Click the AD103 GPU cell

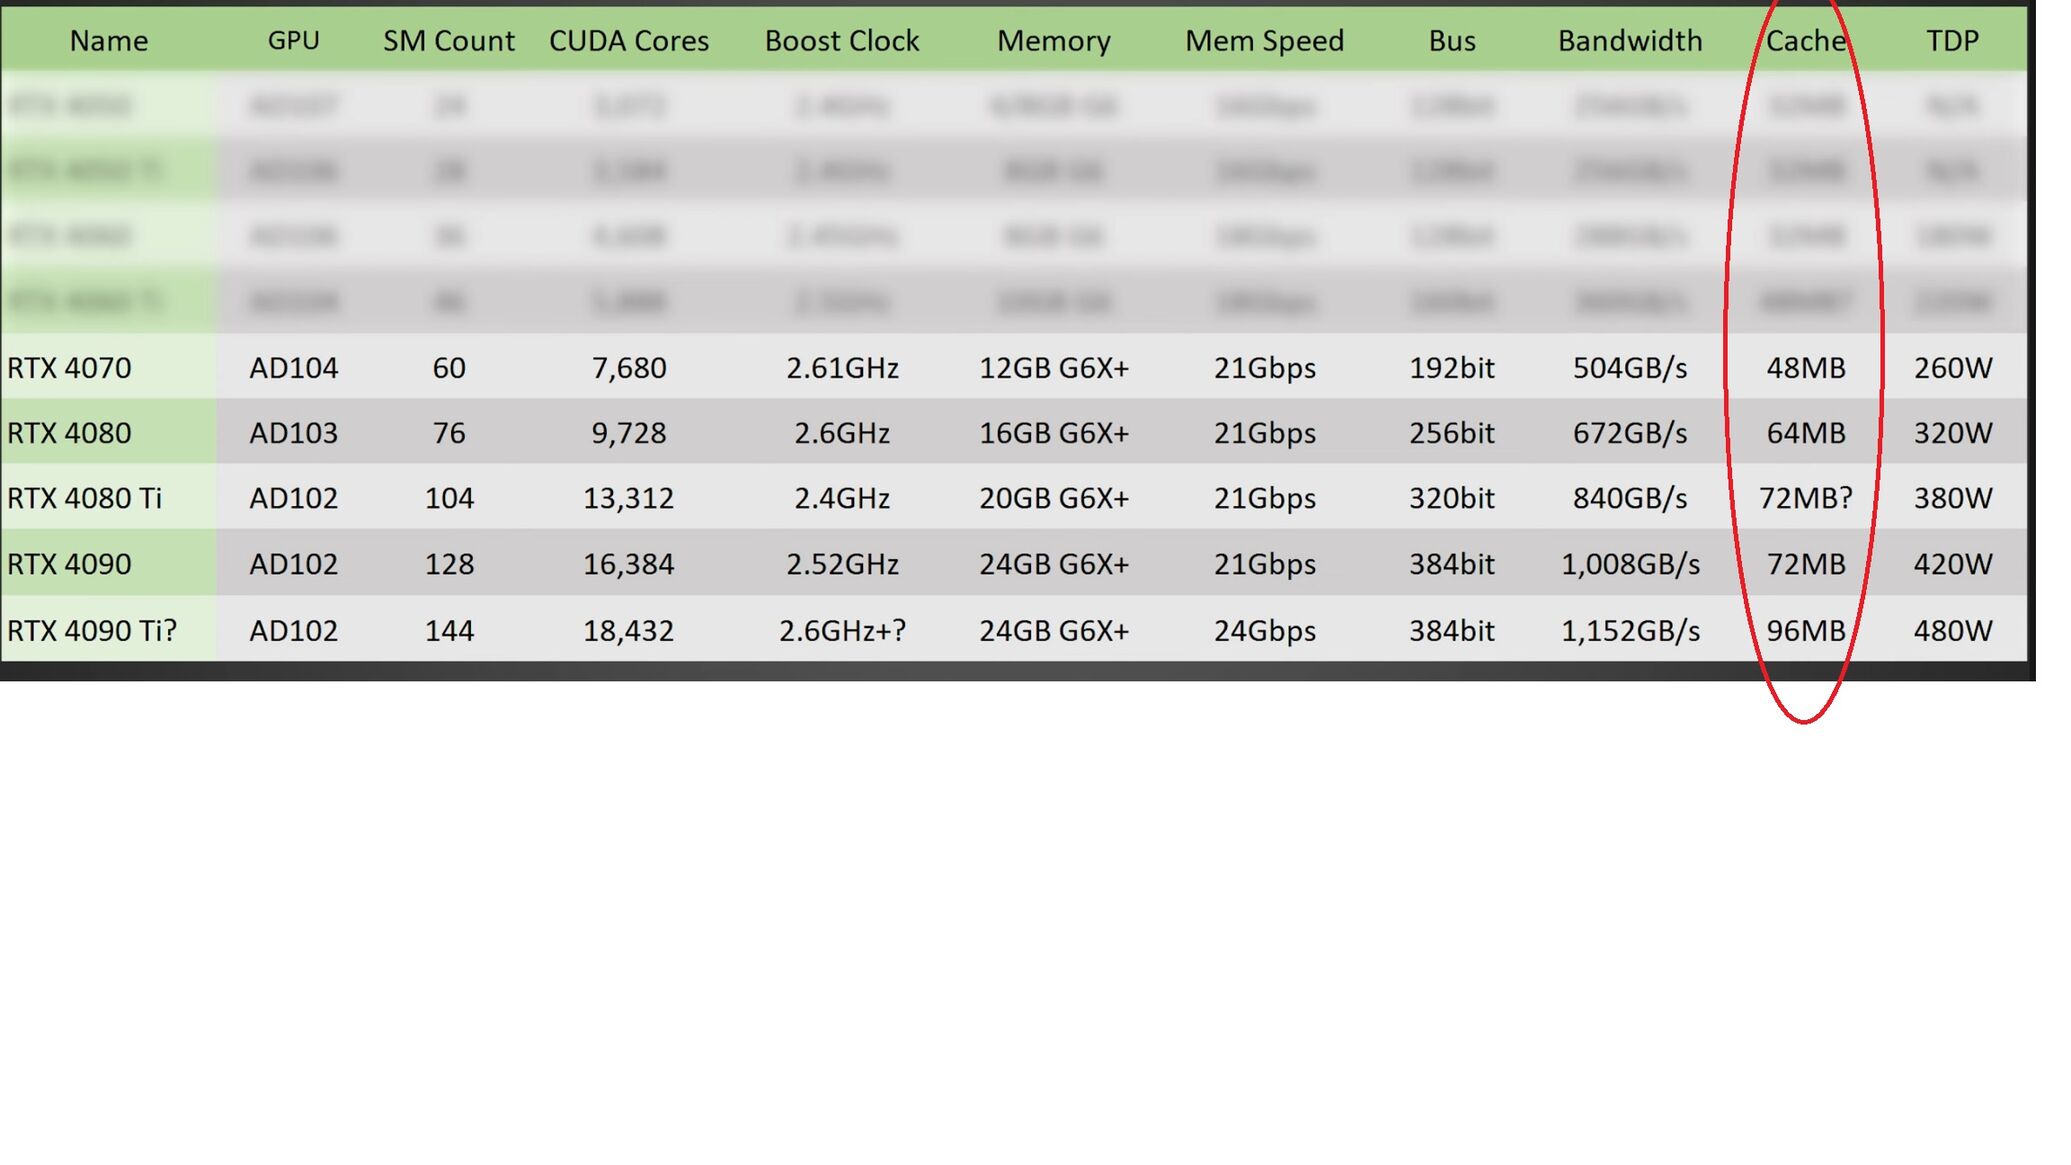click(x=293, y=433)
